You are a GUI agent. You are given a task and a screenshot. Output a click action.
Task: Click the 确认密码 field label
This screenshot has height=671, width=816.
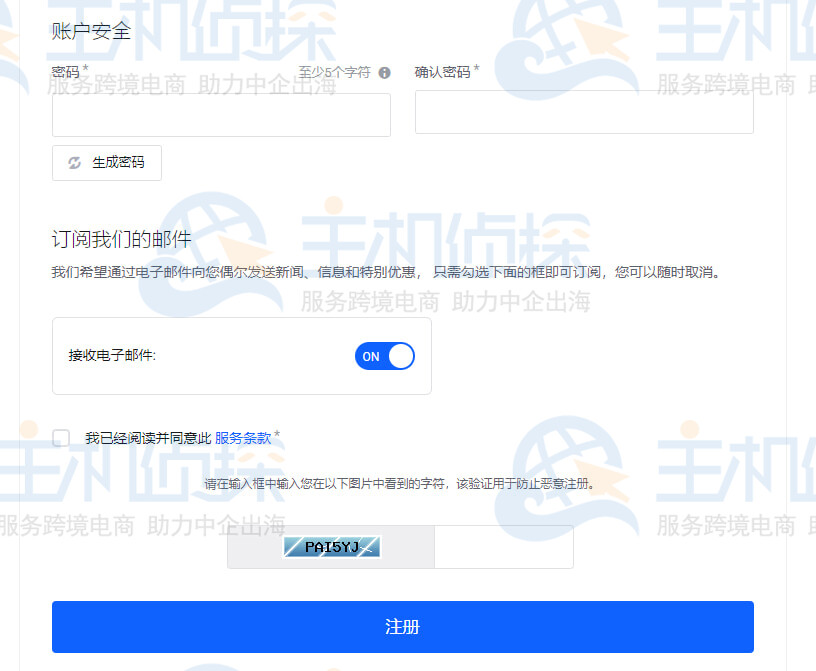pyautogui.click(x=442, y=72)
